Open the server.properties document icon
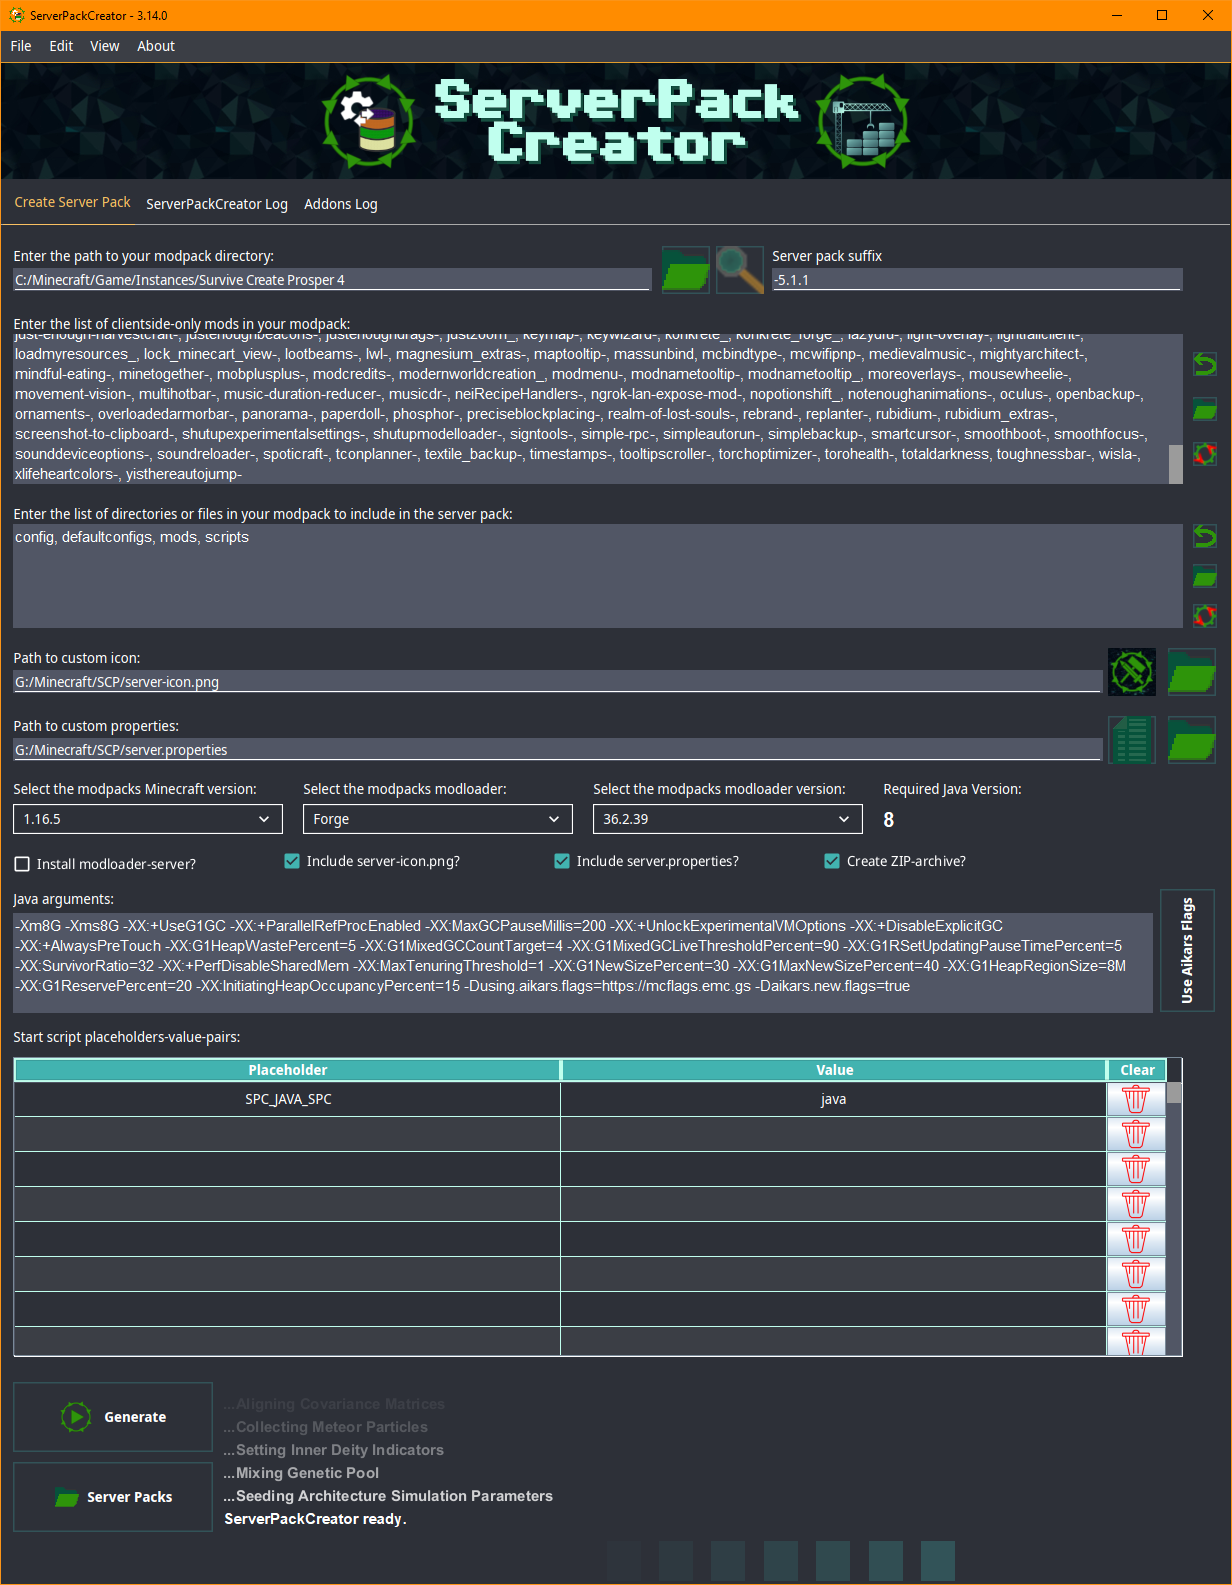This screenshot has height=1585, width=1232. pos(1132,740)
